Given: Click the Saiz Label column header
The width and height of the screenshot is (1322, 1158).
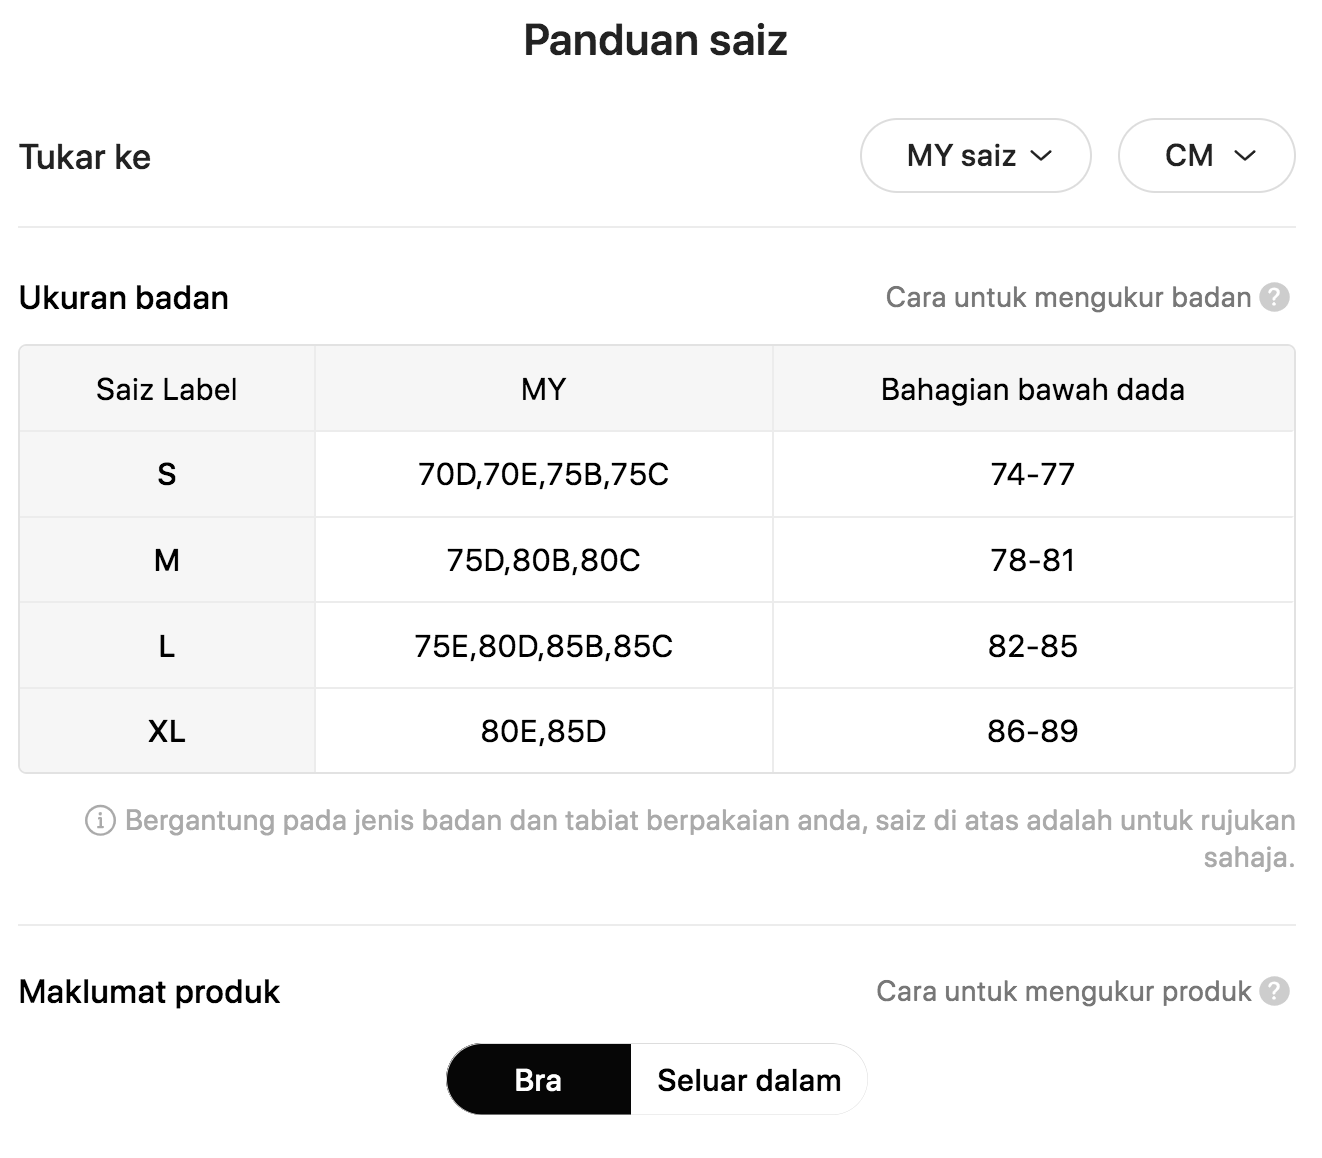Looking at the screenshot, I should [167, 389].
